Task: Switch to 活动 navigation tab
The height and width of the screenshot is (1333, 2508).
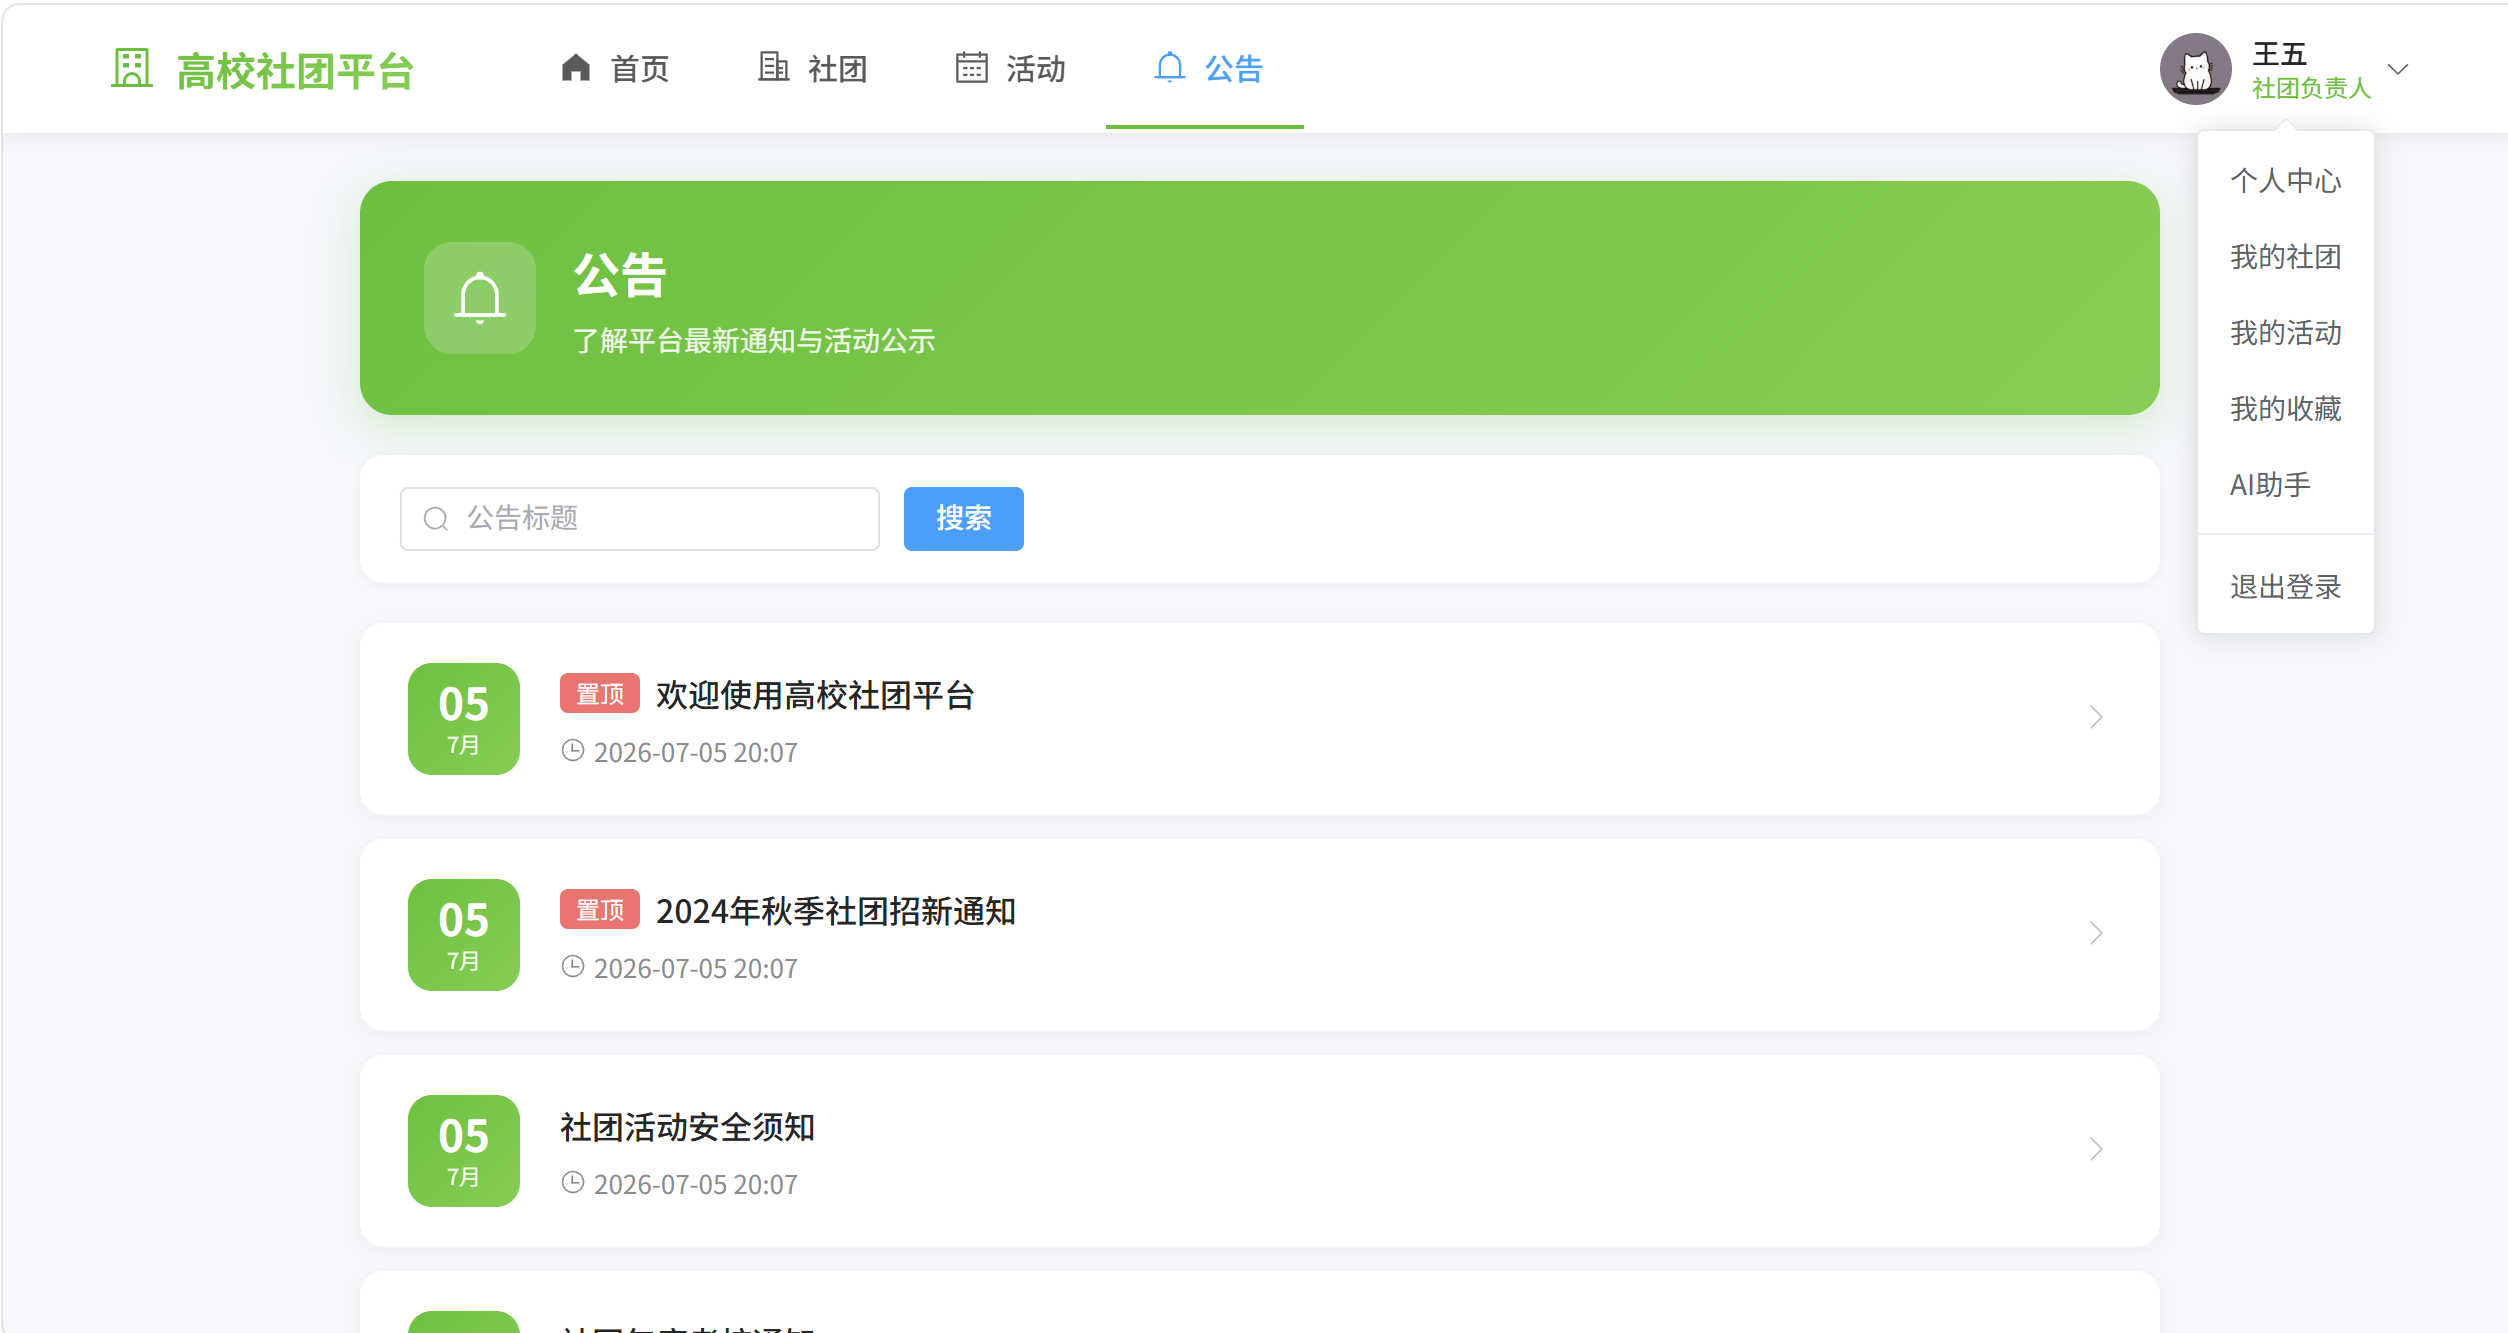Action: pos(1011,68)
